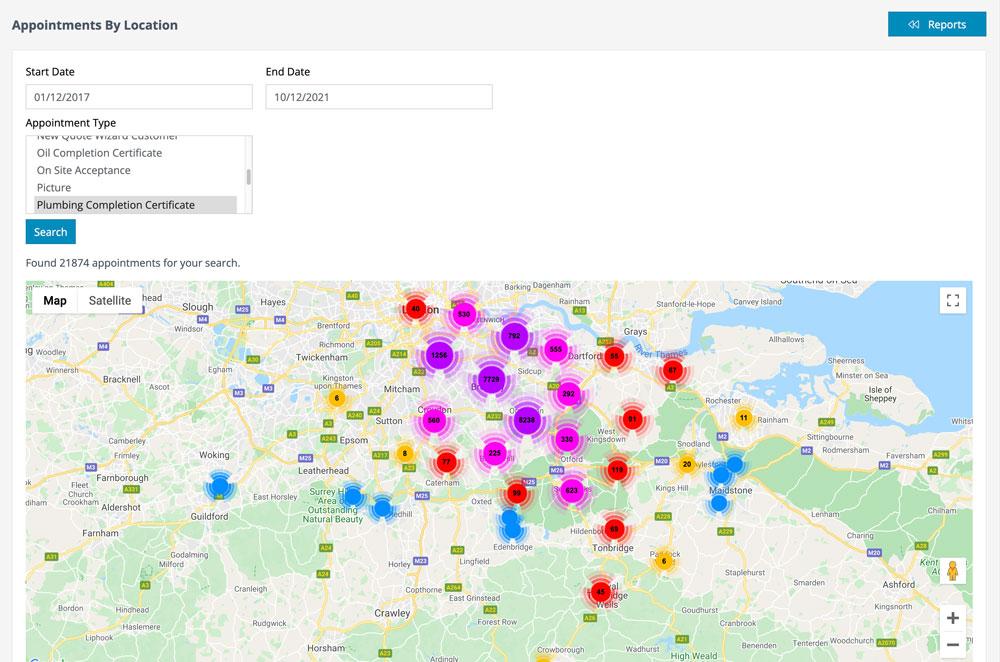Zoom in on the map

tap(952, 618)
